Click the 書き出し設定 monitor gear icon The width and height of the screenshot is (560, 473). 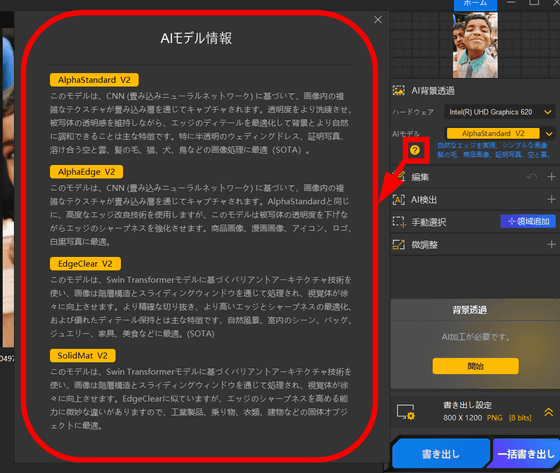(406, 412)
